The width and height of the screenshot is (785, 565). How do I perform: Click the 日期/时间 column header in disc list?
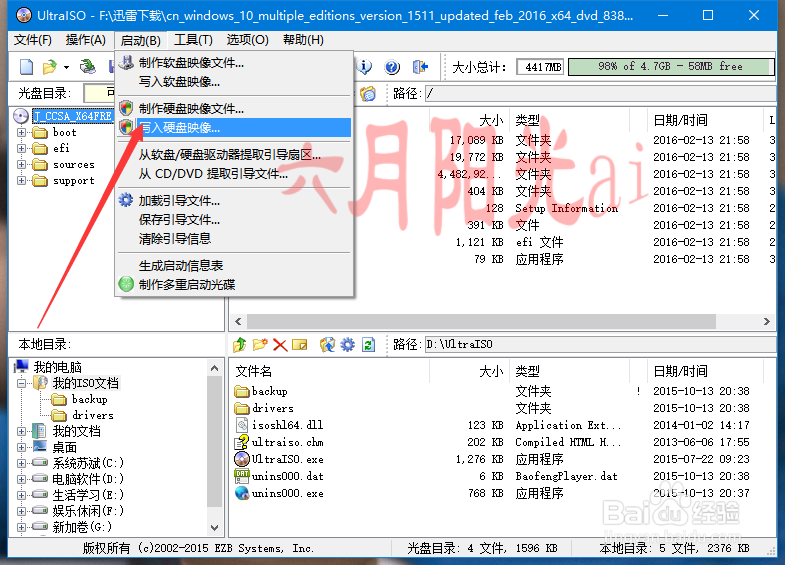coord(705,120)
